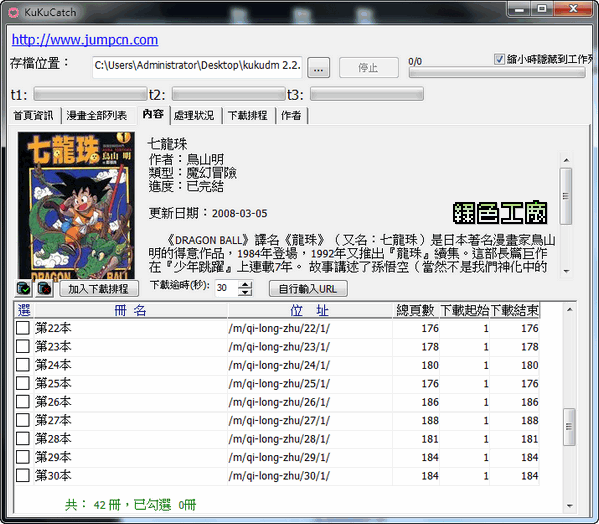
Task: Switch to 下載排程 tab
Action: pyautogui.click(x=248, y=116)
